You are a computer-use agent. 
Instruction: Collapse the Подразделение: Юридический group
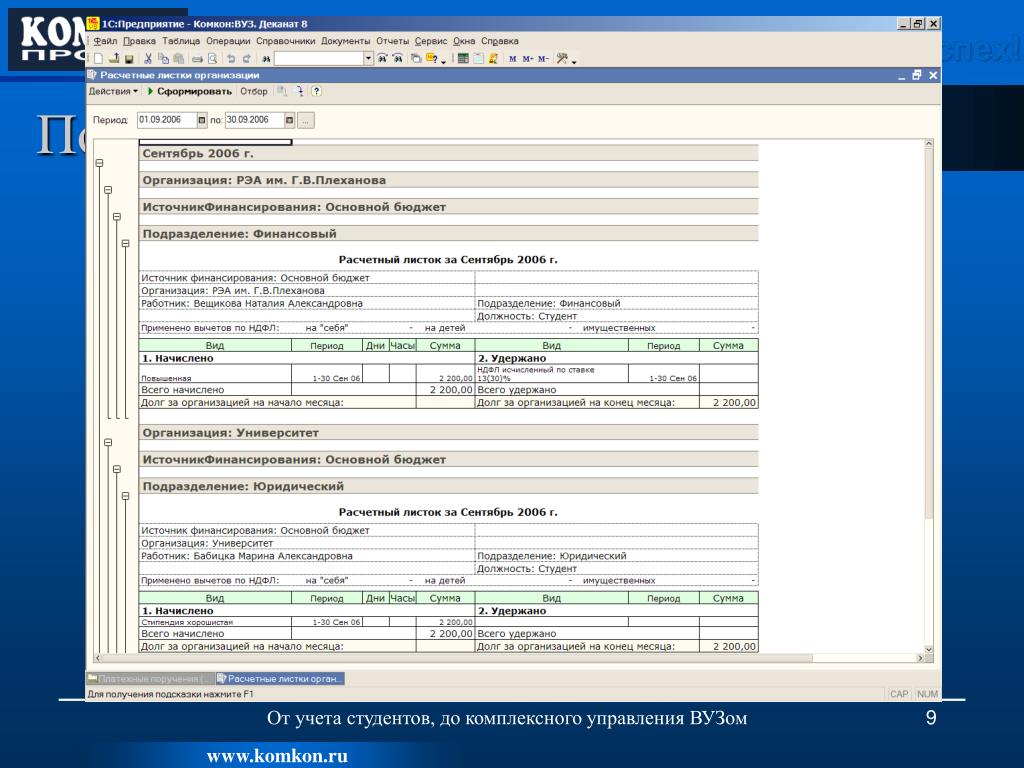pyautogui.click(x=125, y=496)
